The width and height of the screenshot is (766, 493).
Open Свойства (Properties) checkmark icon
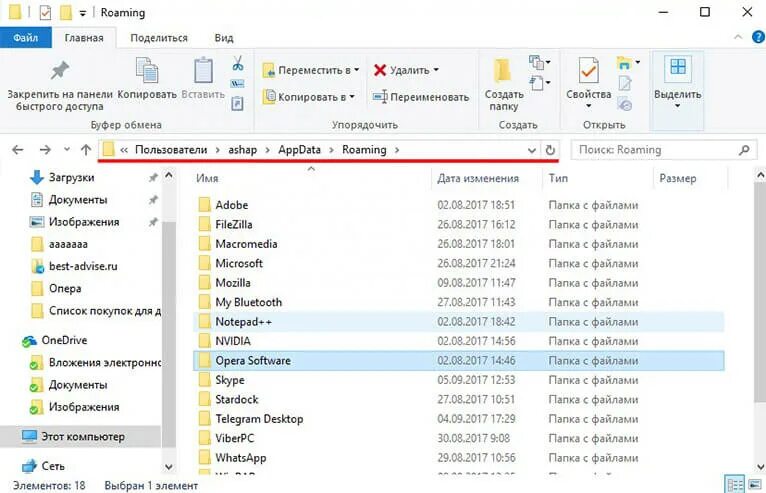tap(589, 71)
